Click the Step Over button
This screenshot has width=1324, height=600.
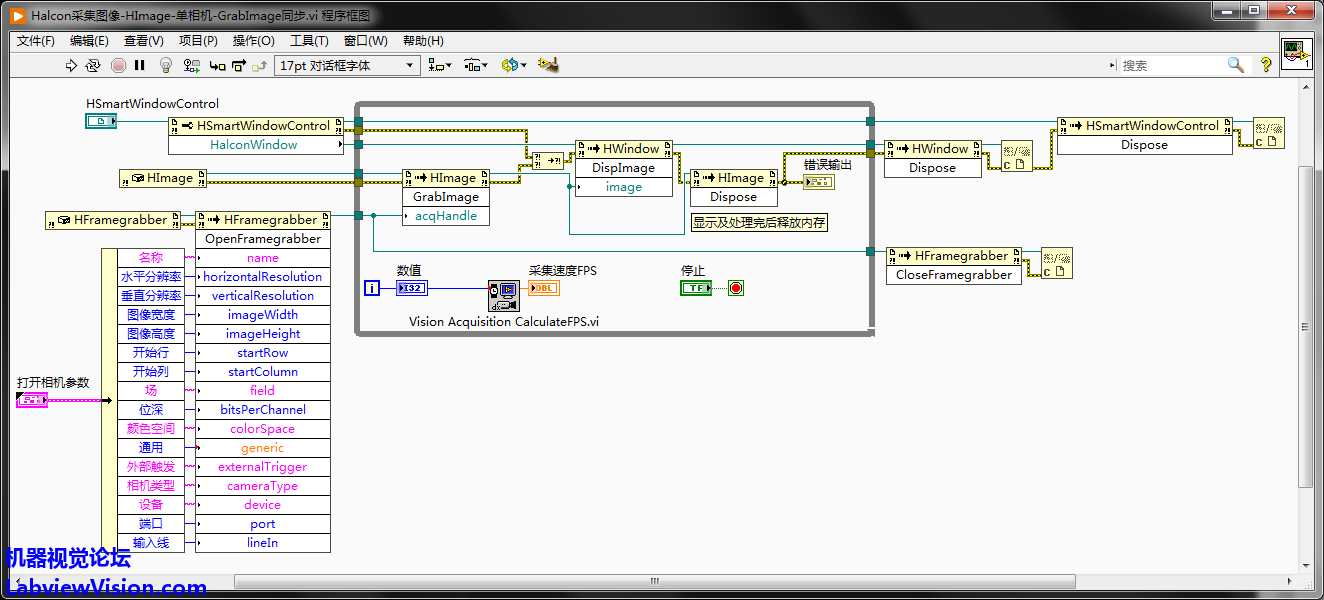pos(238,65)
